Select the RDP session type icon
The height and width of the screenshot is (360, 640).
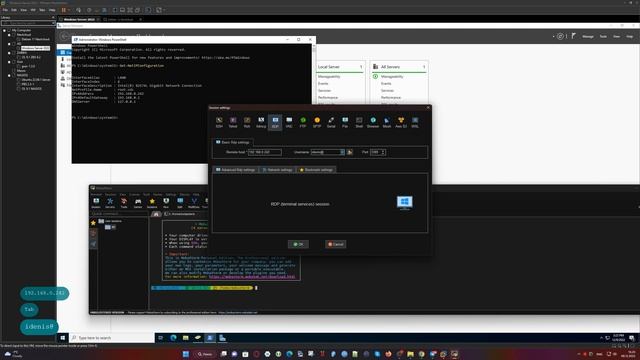275,122
